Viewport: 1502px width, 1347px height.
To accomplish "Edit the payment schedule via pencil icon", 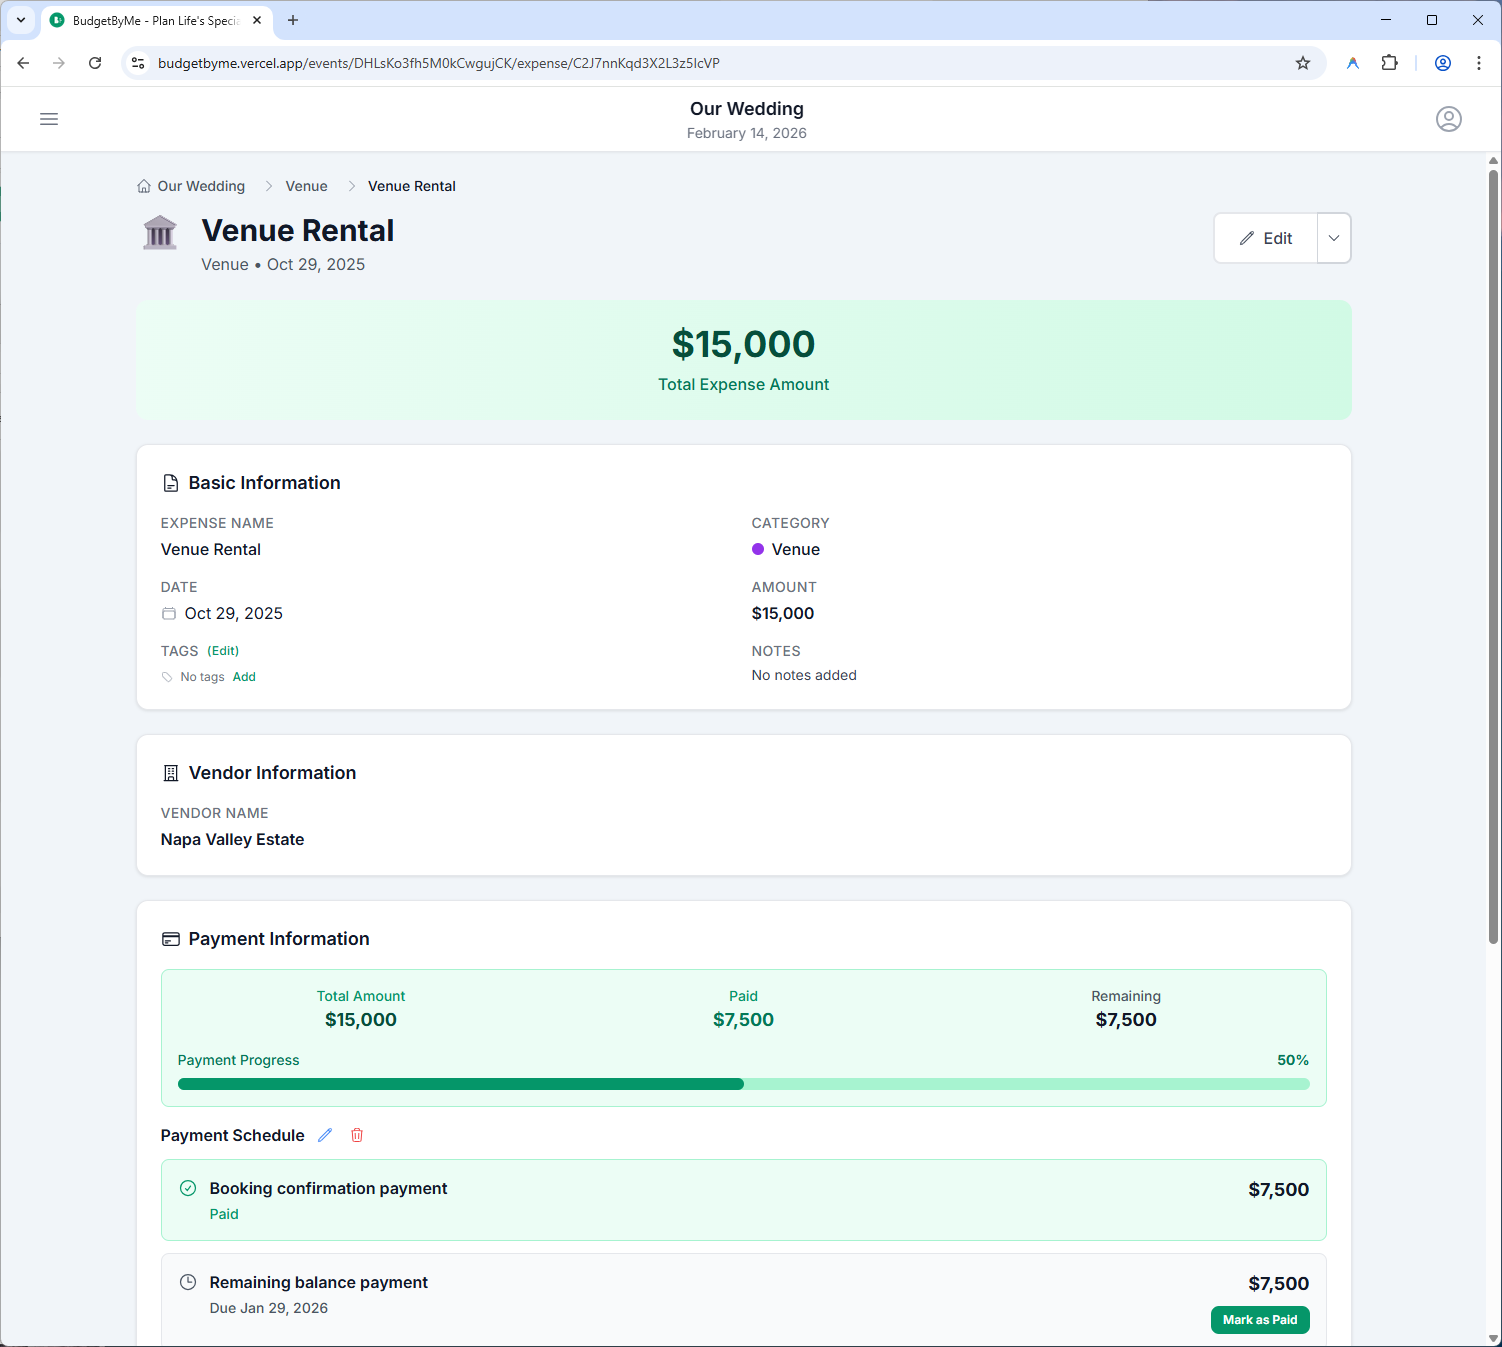I will pyautogui.click(x=324, y=1134).
